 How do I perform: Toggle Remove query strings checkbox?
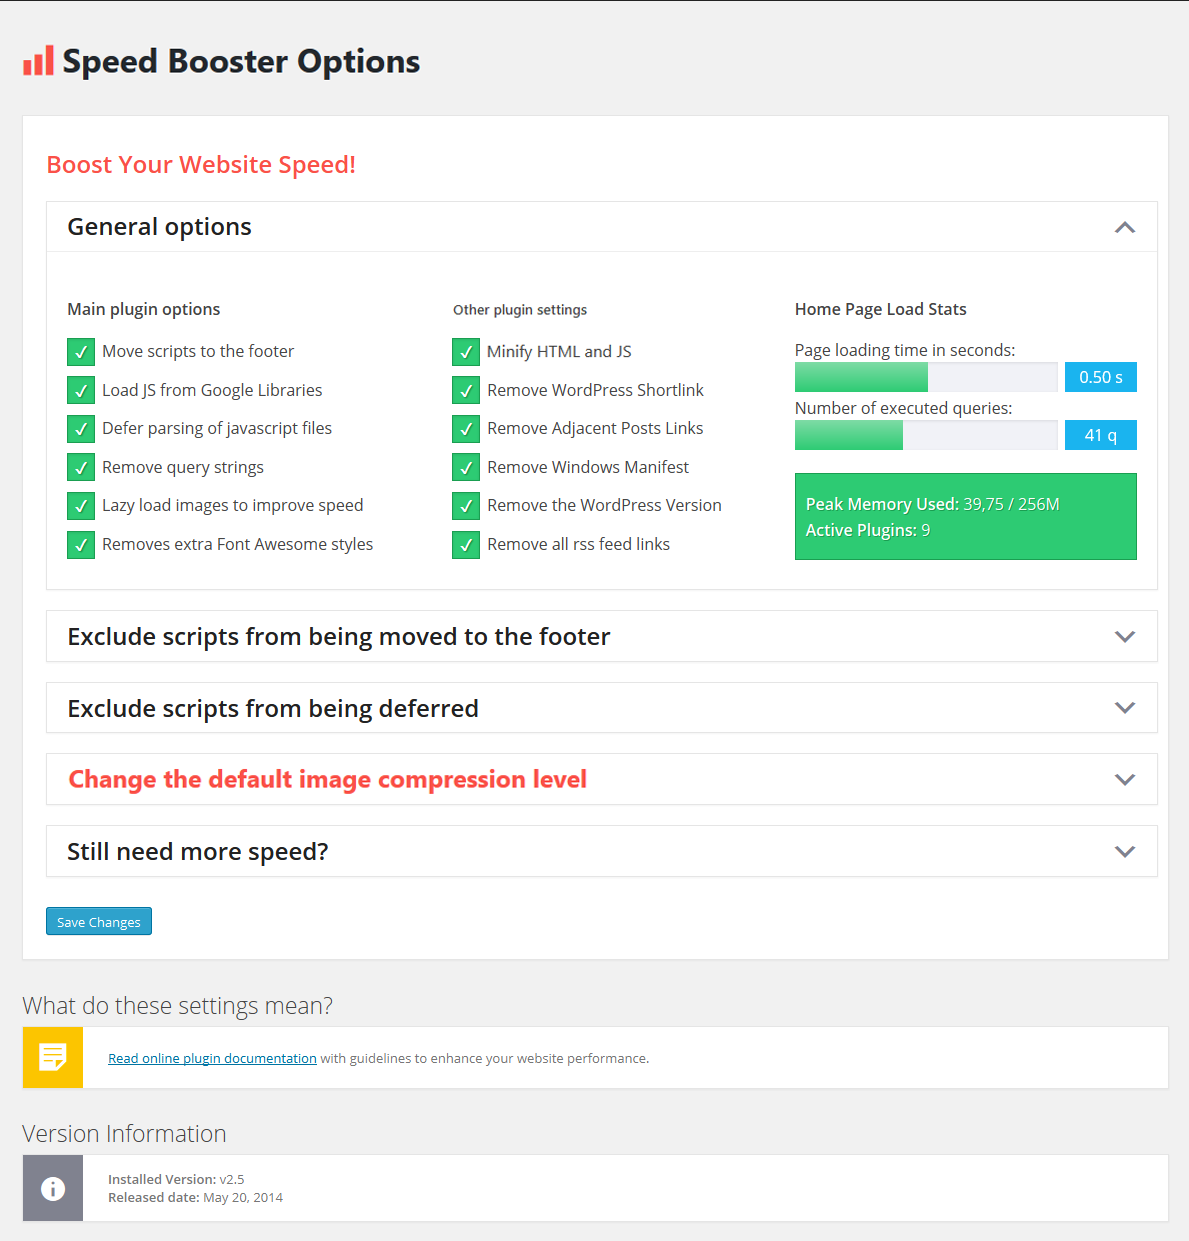pos(81,468)
